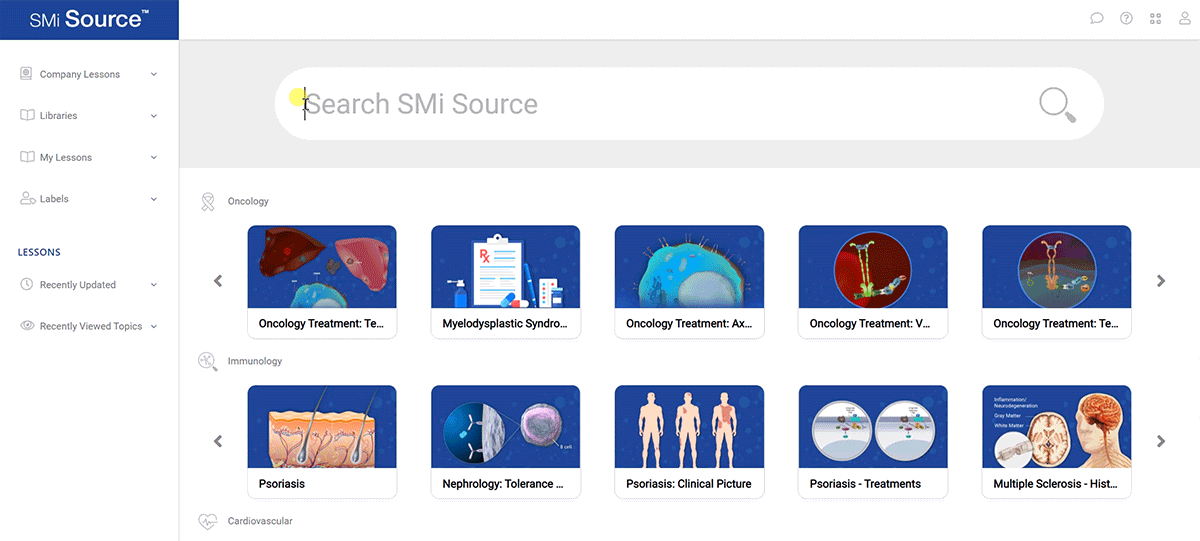This screenshot has width=1200, height=541.
Task: Click the SMi Source logo
Action: (x=89, y=19)
